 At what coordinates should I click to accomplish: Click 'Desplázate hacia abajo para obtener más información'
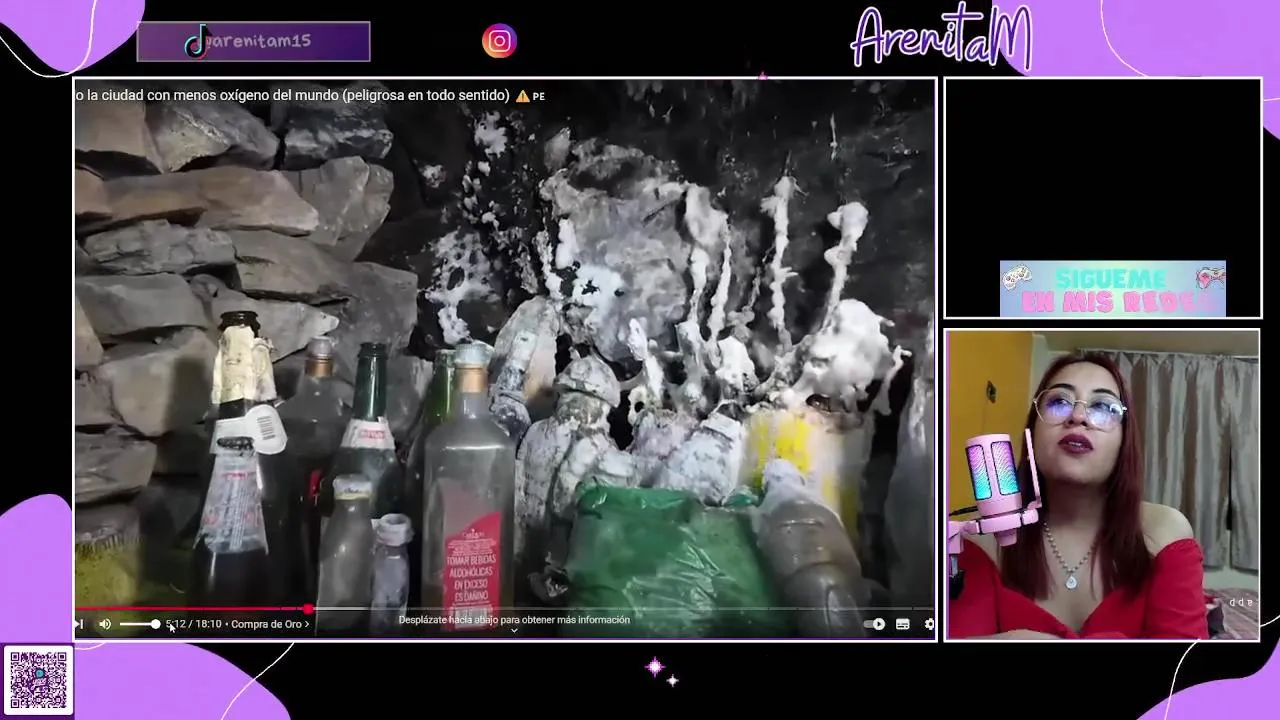pos(514,620)
